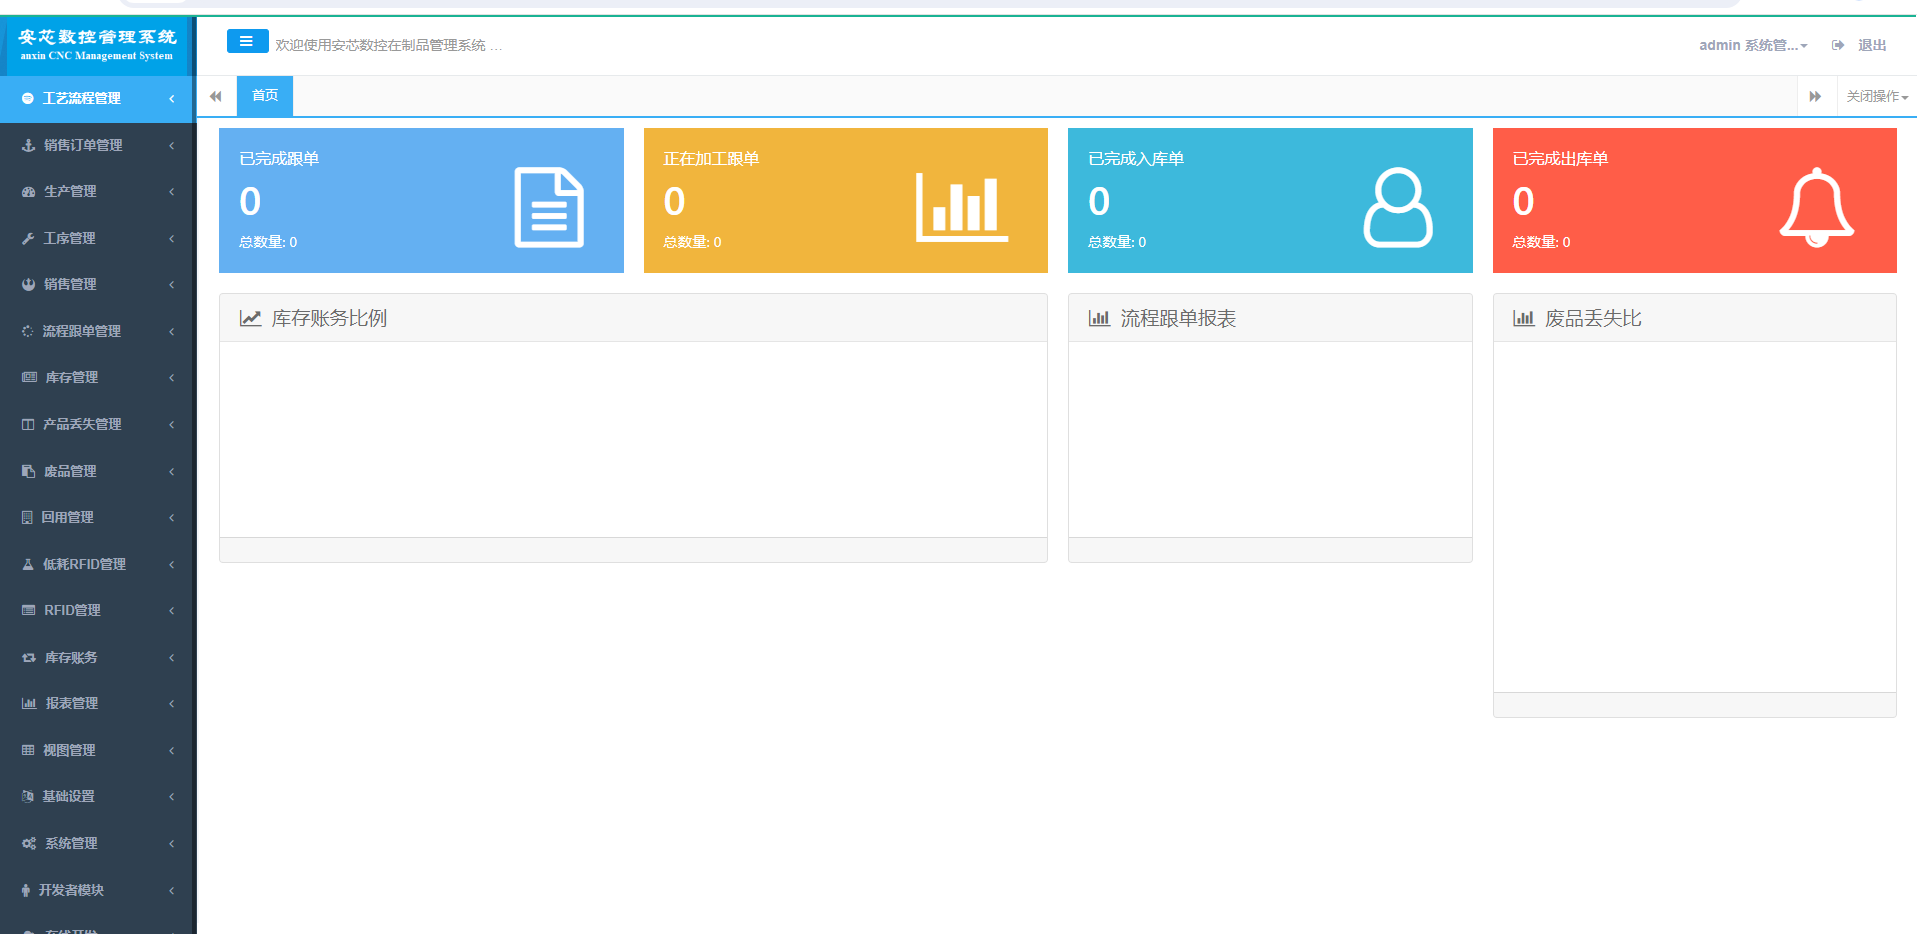Click the 回用管理 sidebar icon
The width and height of the screenshot is (1917, 934).
coord(27,517)
